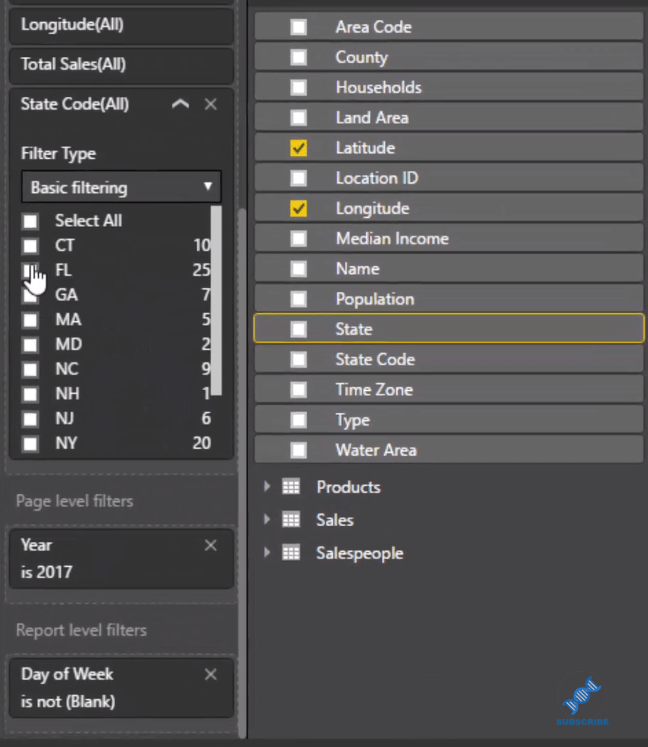
Task: Enable the Land Area field checkbox
Action: coord(299,118)
